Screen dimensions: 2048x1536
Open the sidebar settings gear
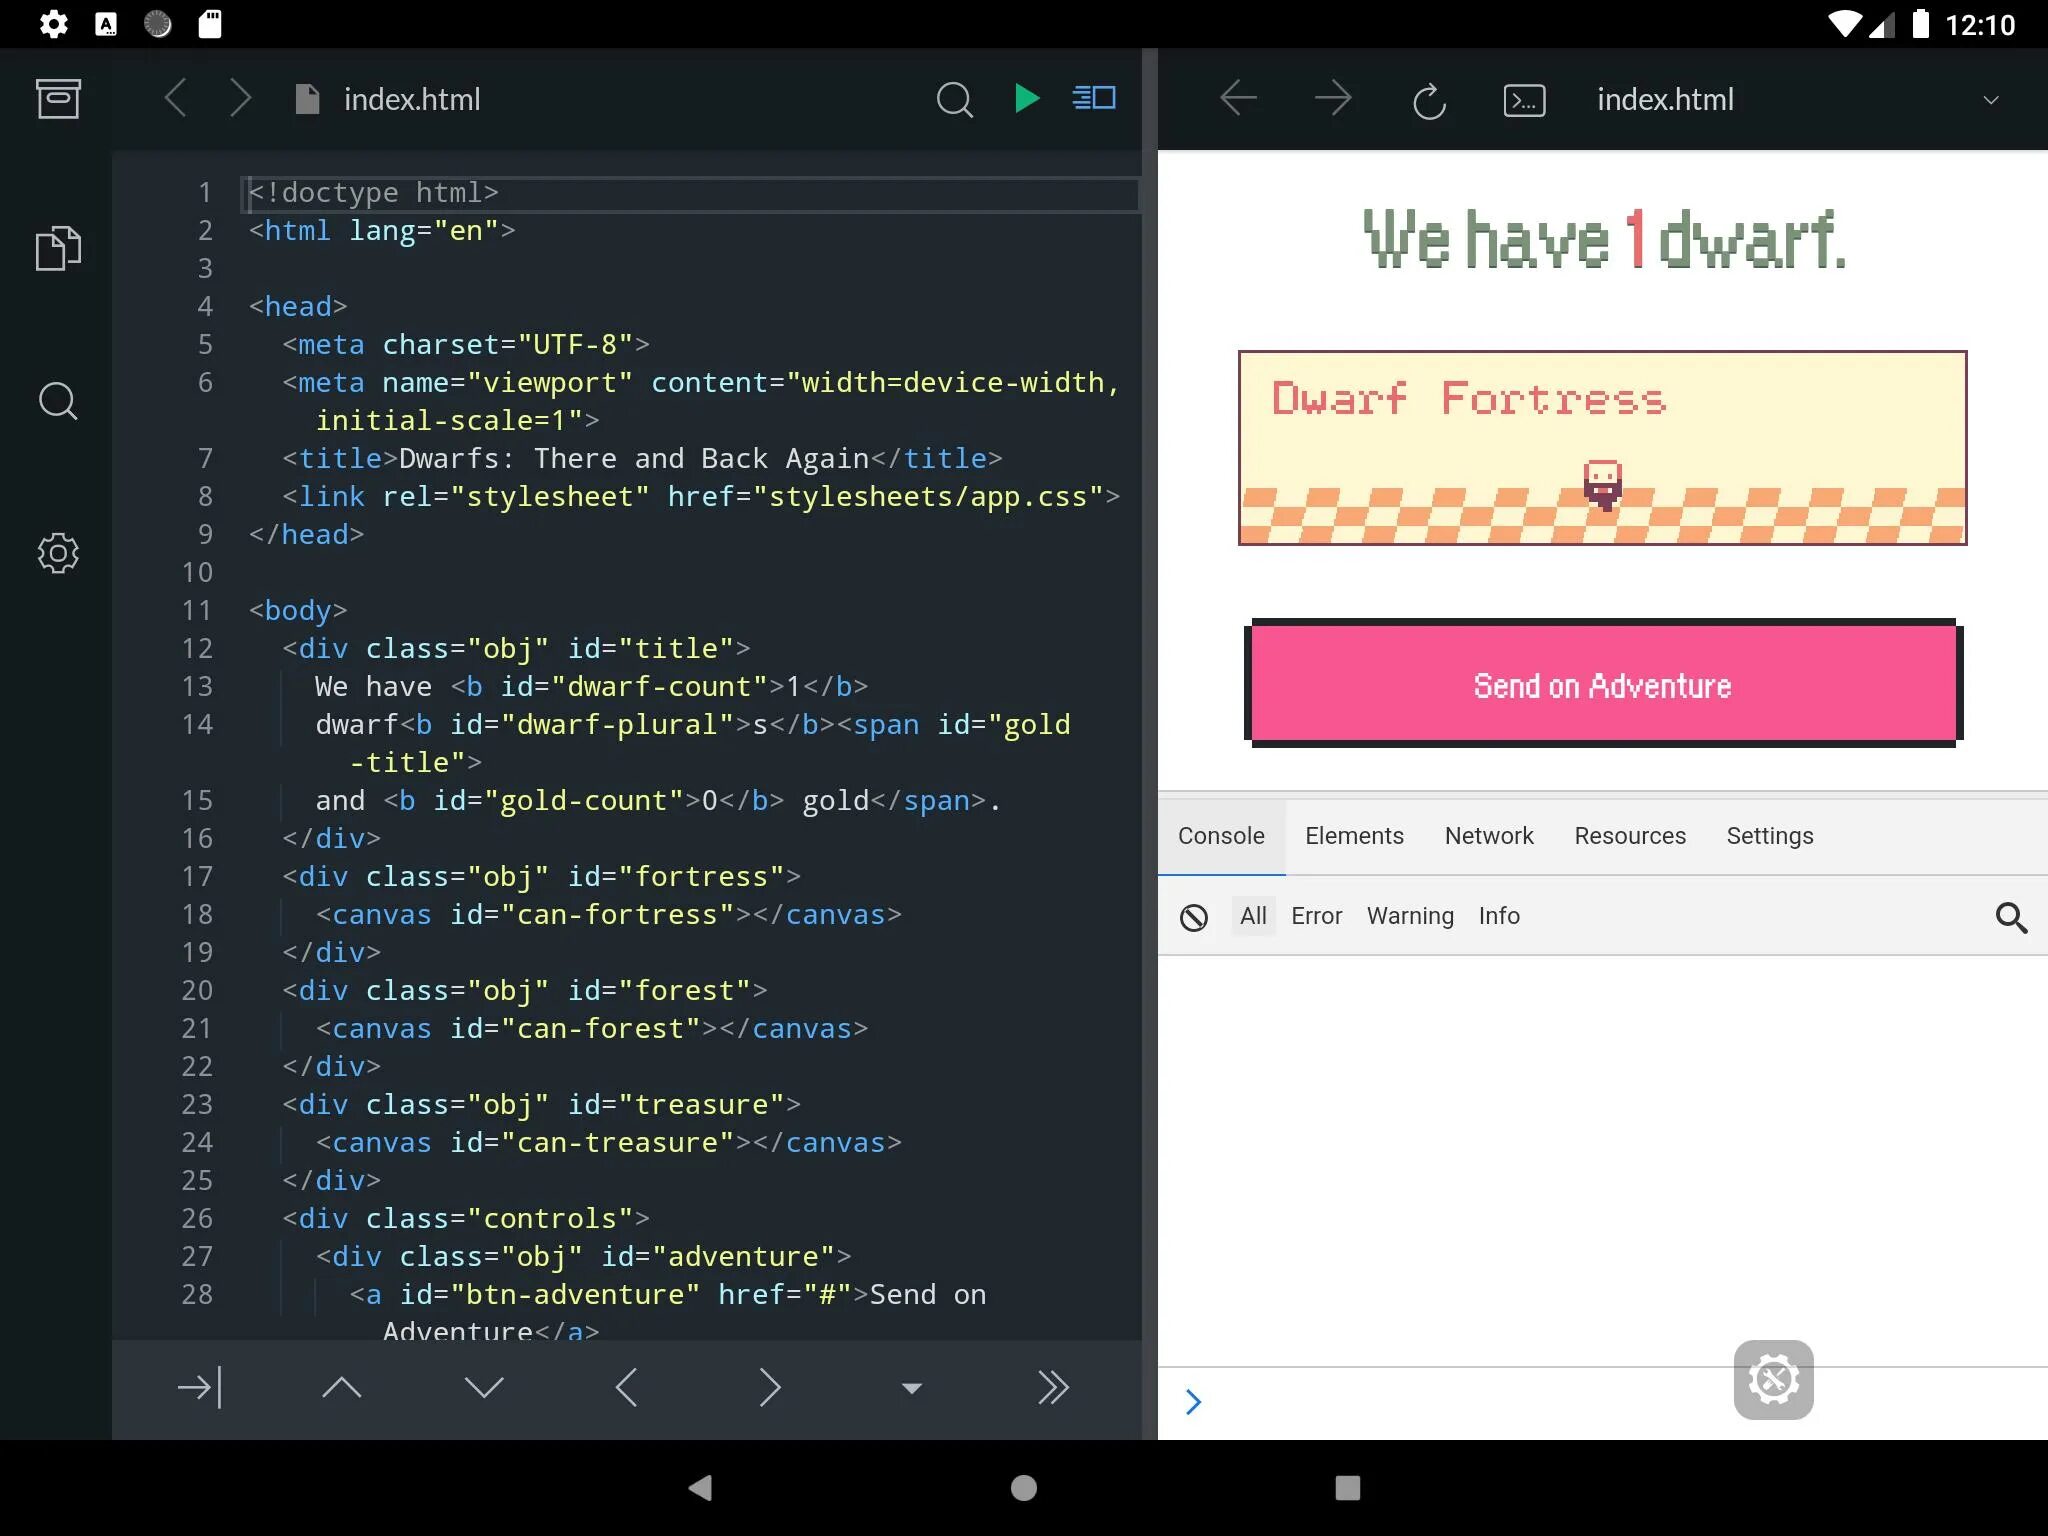58,552
